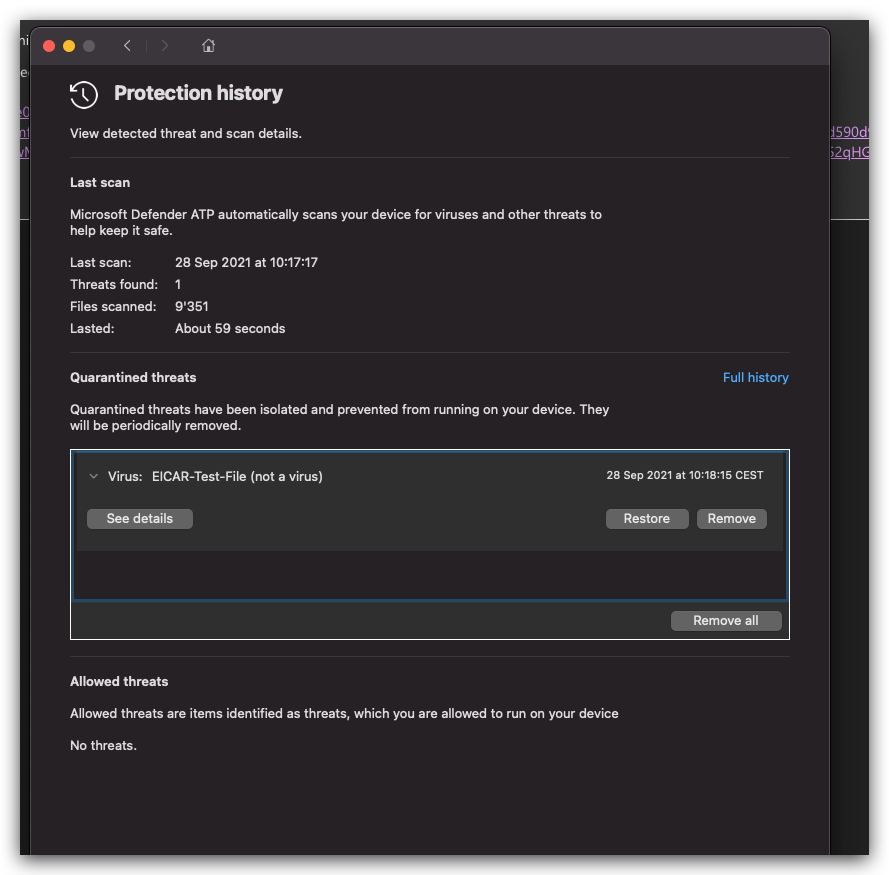Open See details for the virus
The height and width of the screenshot is (875, 889).
click(x=139, y=519)
